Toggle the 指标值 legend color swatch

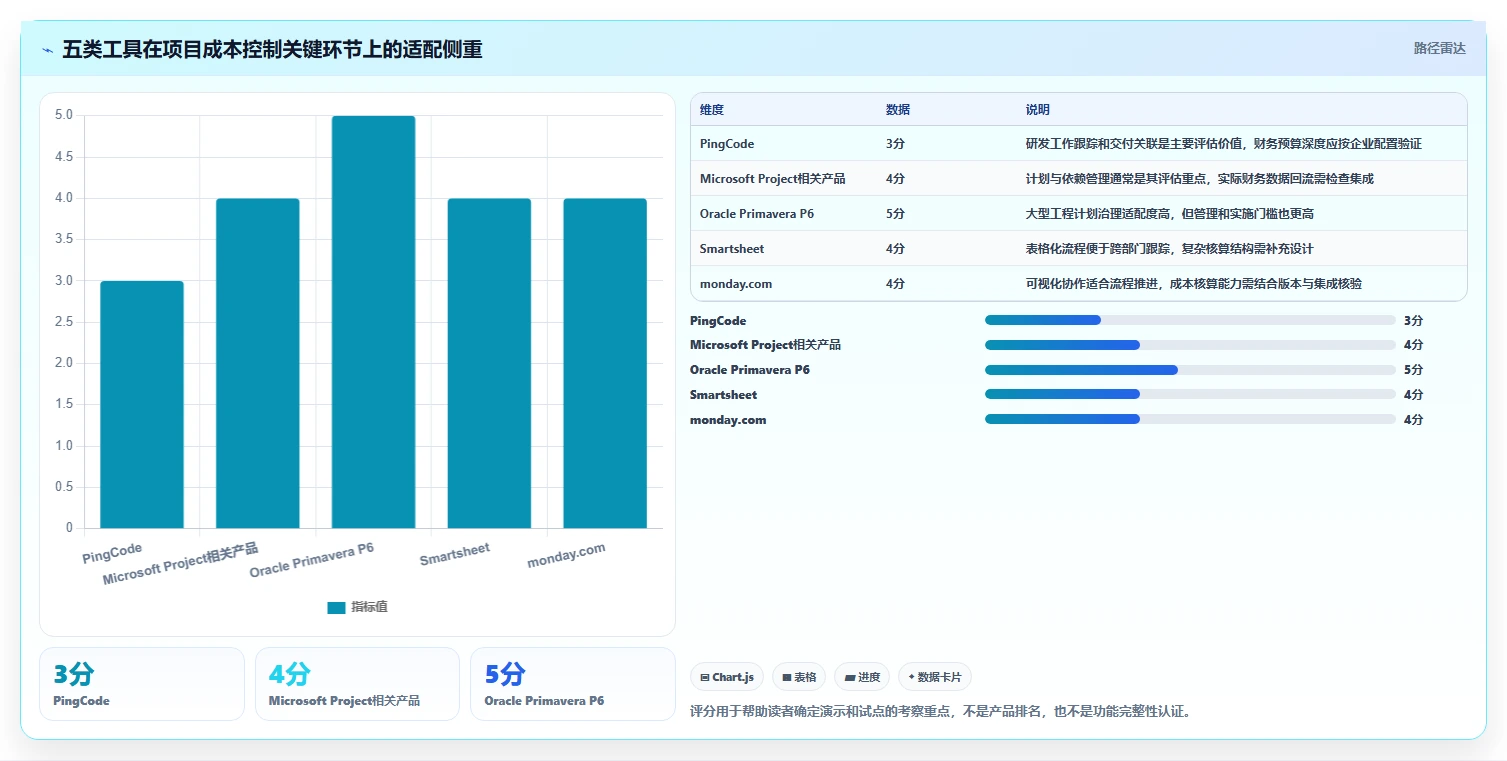pos(336,607)
